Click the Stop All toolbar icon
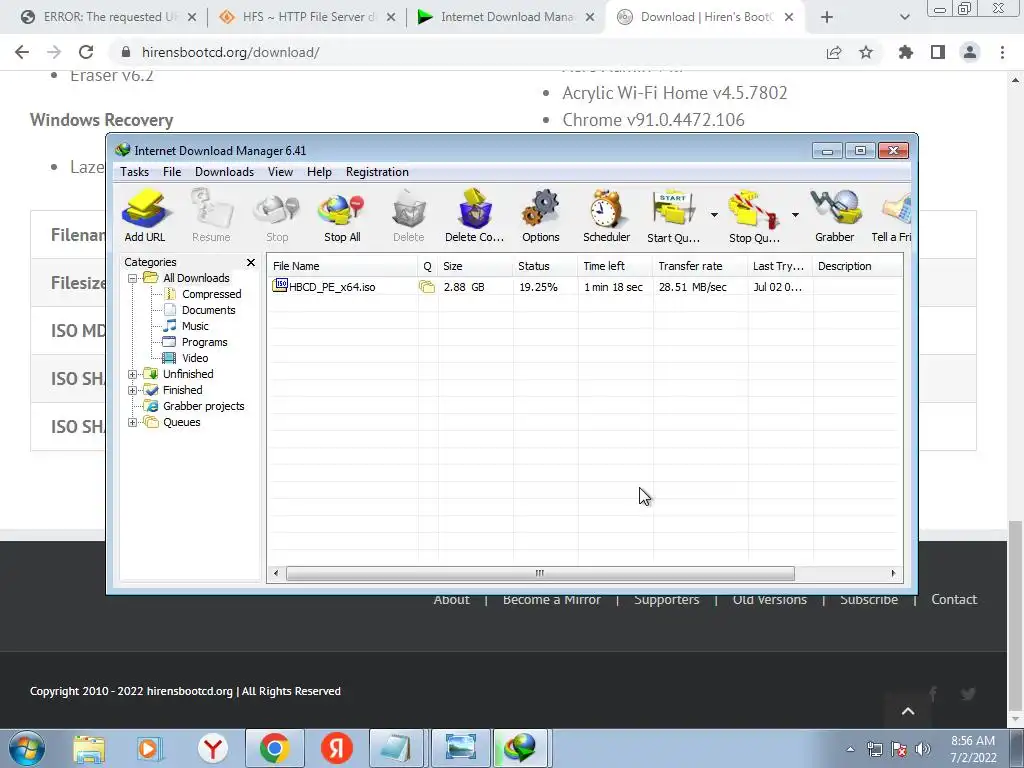The height and width of the screenshot is (768, 1024). (342, 216)
